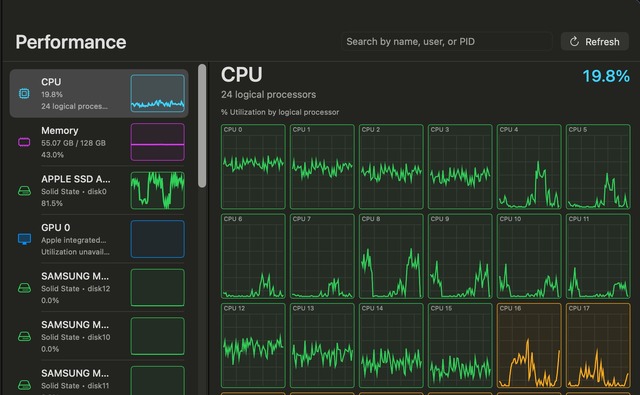This screenshot has height=395, width=640.
Task: Click the SAMSUNG disk11 drive icon
Action: (x=24, y=385)
